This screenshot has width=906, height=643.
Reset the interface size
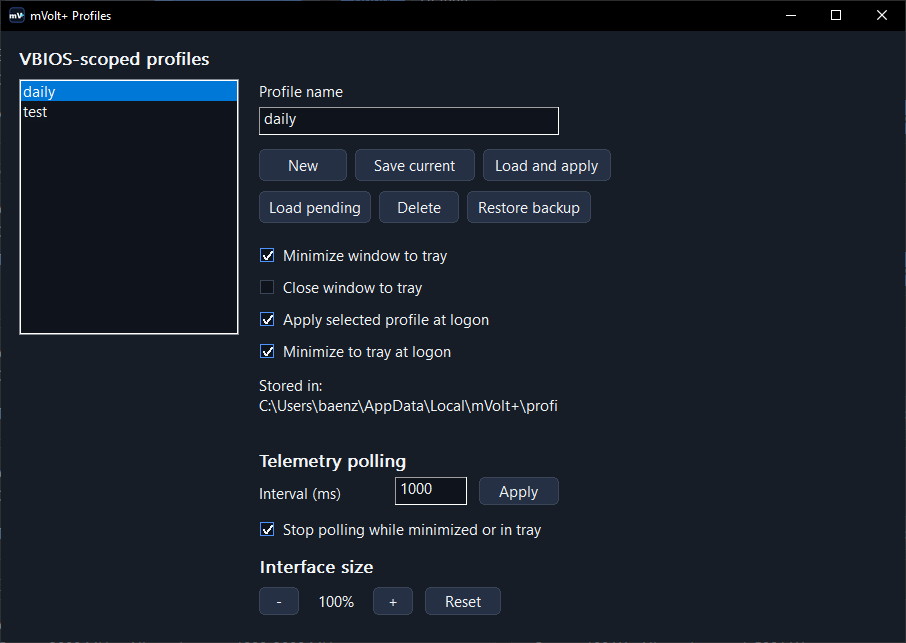(x=463, y=601)
